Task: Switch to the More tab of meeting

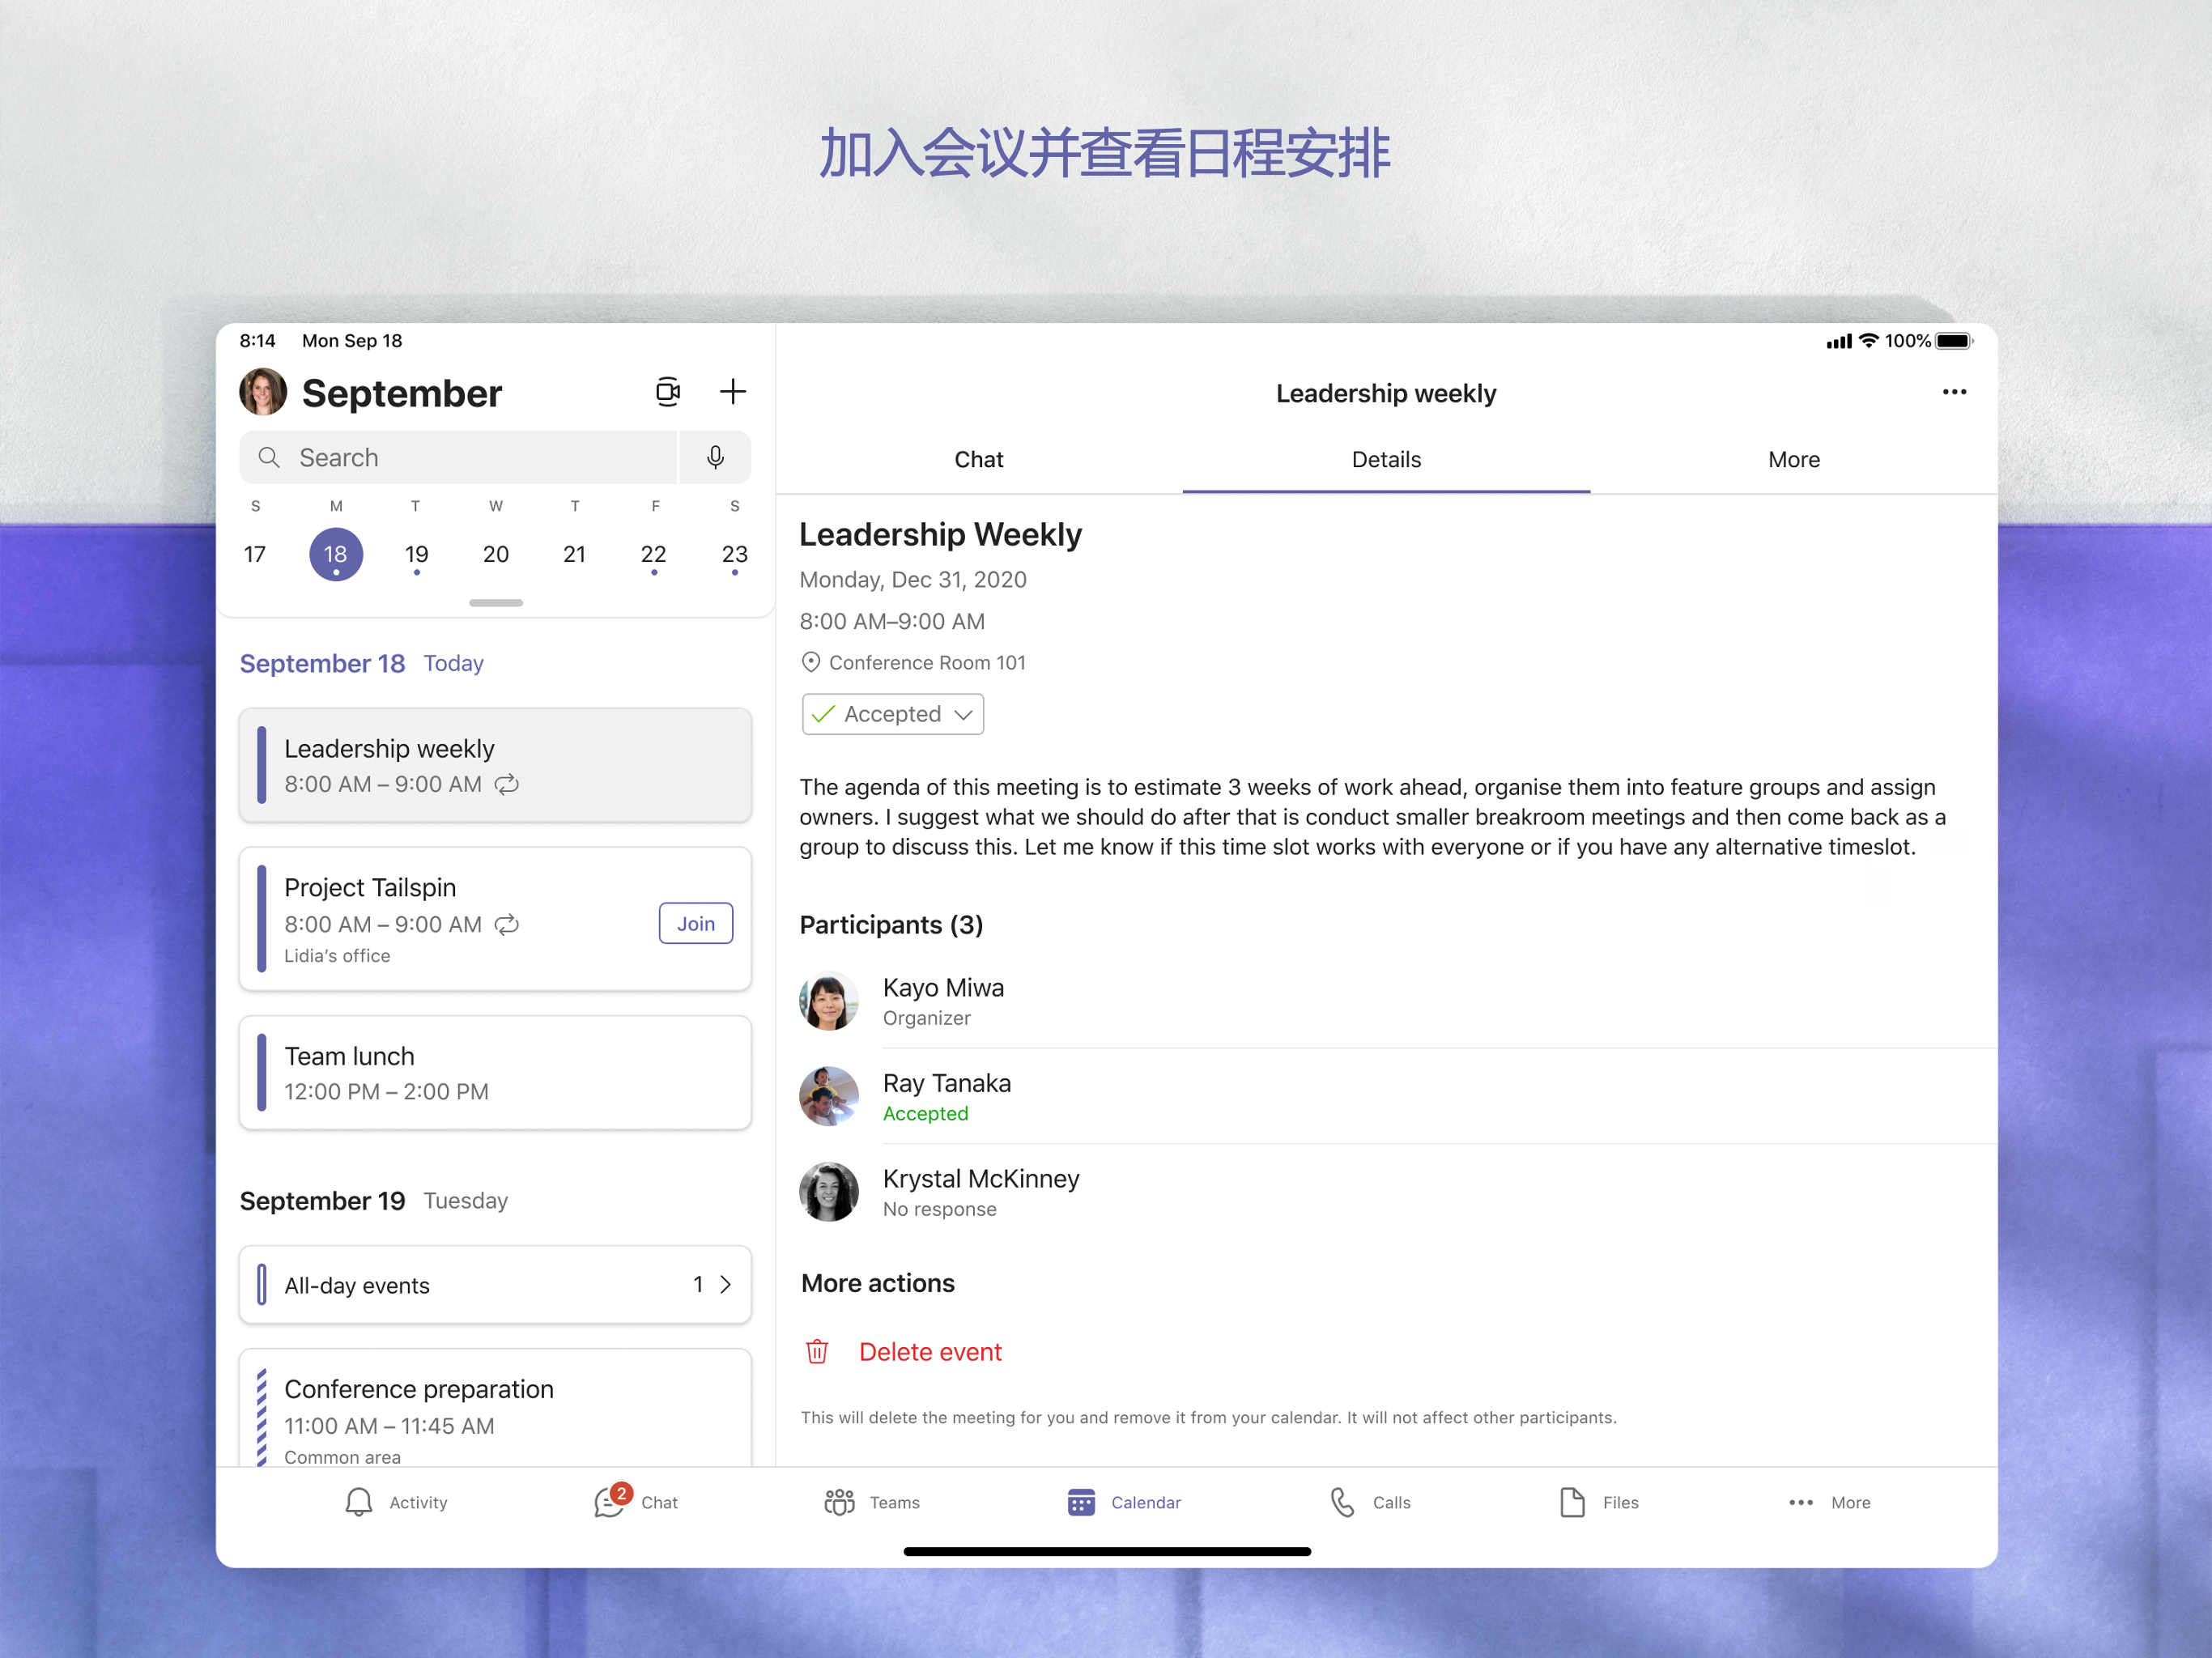Action: point(1793,460)
